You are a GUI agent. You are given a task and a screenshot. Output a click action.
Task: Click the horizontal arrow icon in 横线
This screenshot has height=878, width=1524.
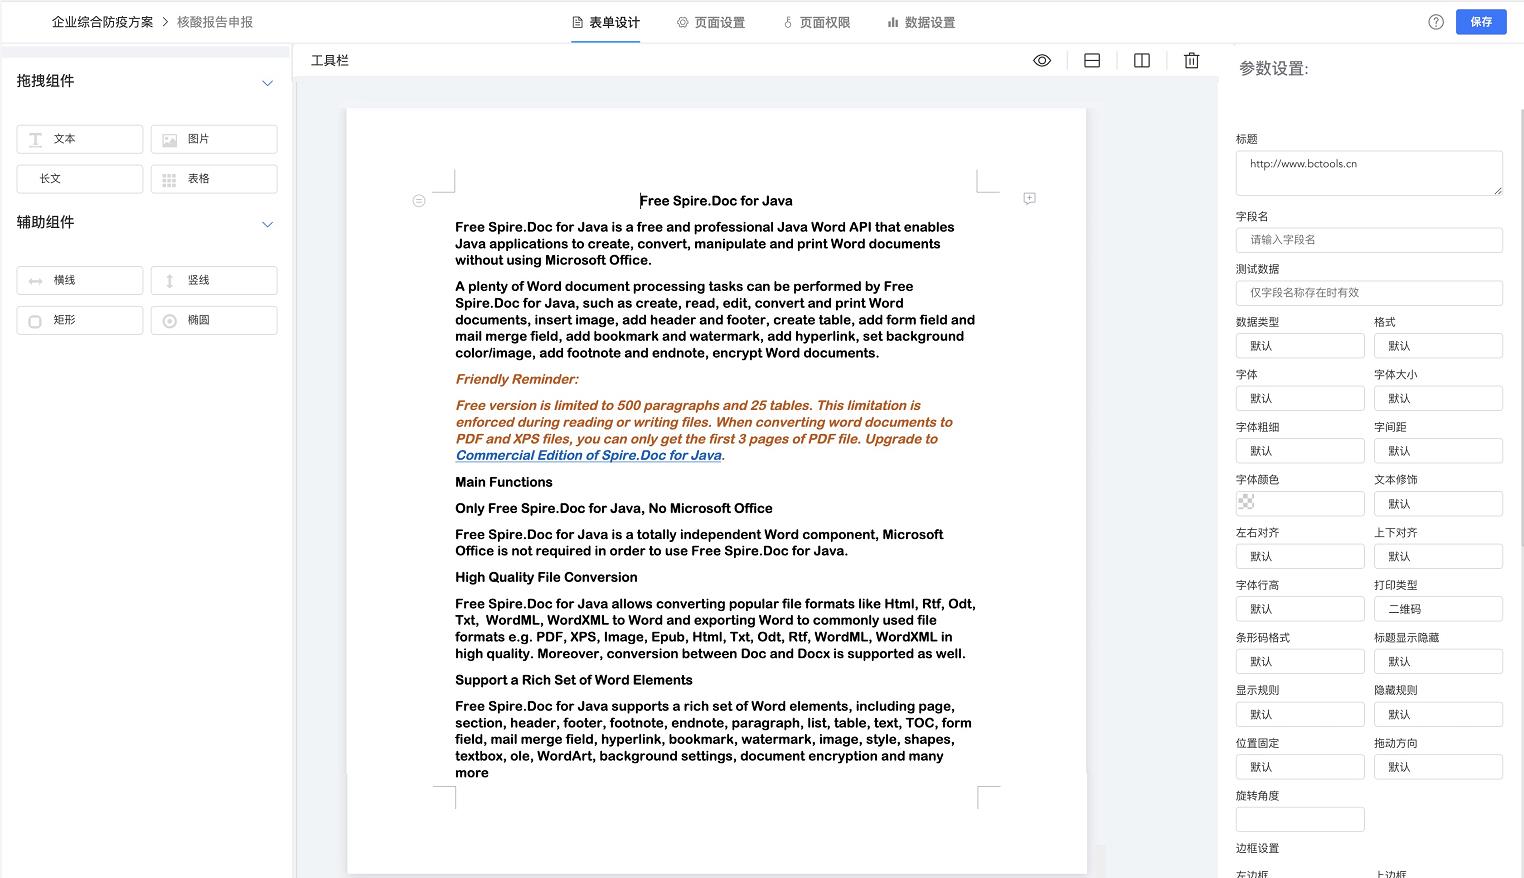(35, 281)
